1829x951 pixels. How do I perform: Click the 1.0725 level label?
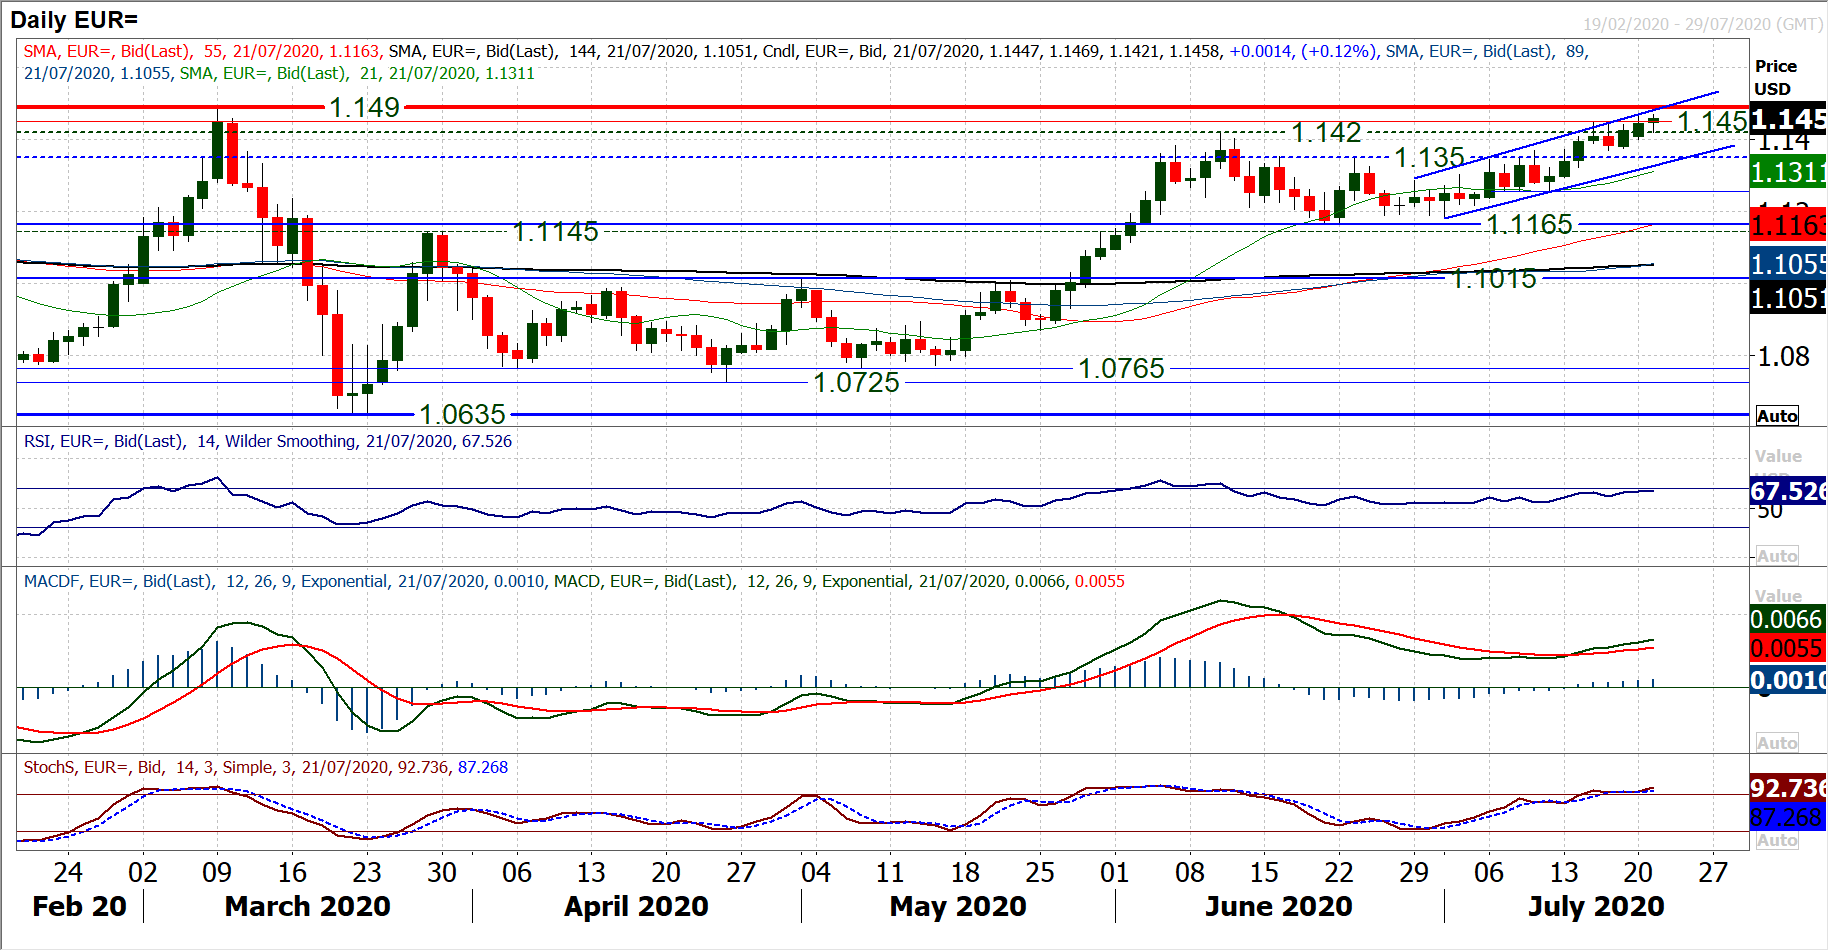pos(856,383)
